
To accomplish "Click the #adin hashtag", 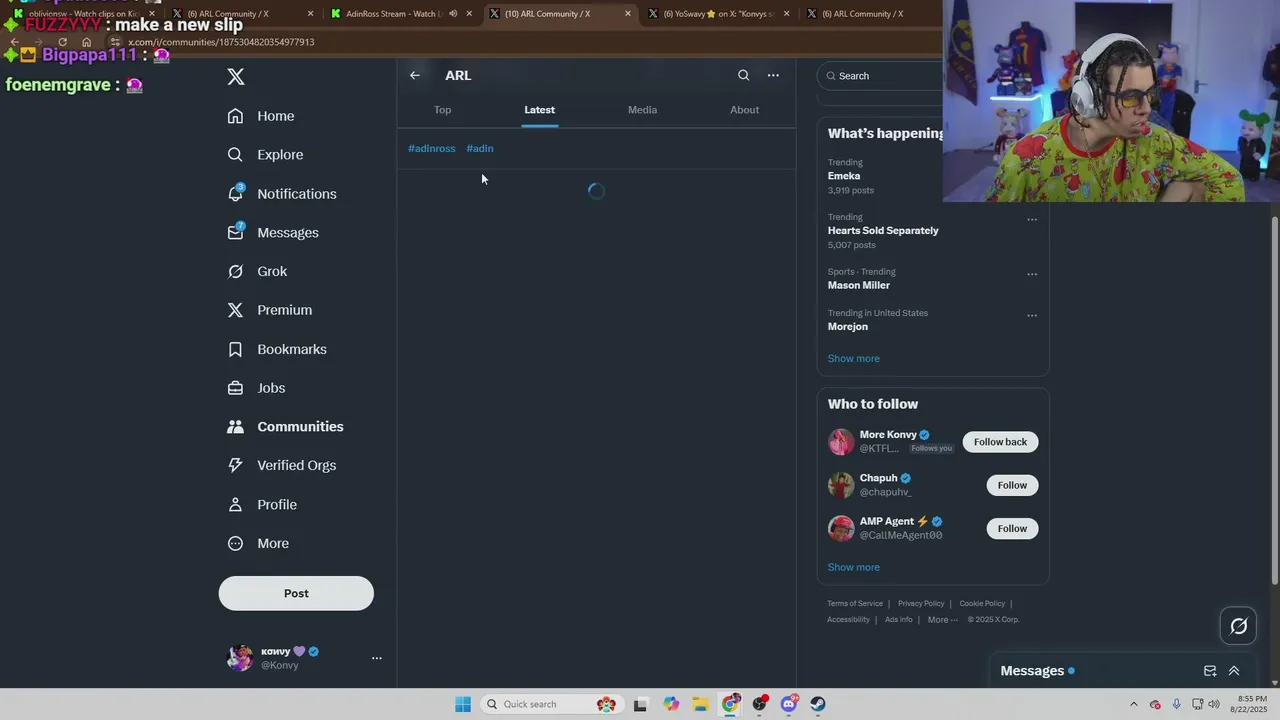I will pyautogui.click(x=480, y=148).
